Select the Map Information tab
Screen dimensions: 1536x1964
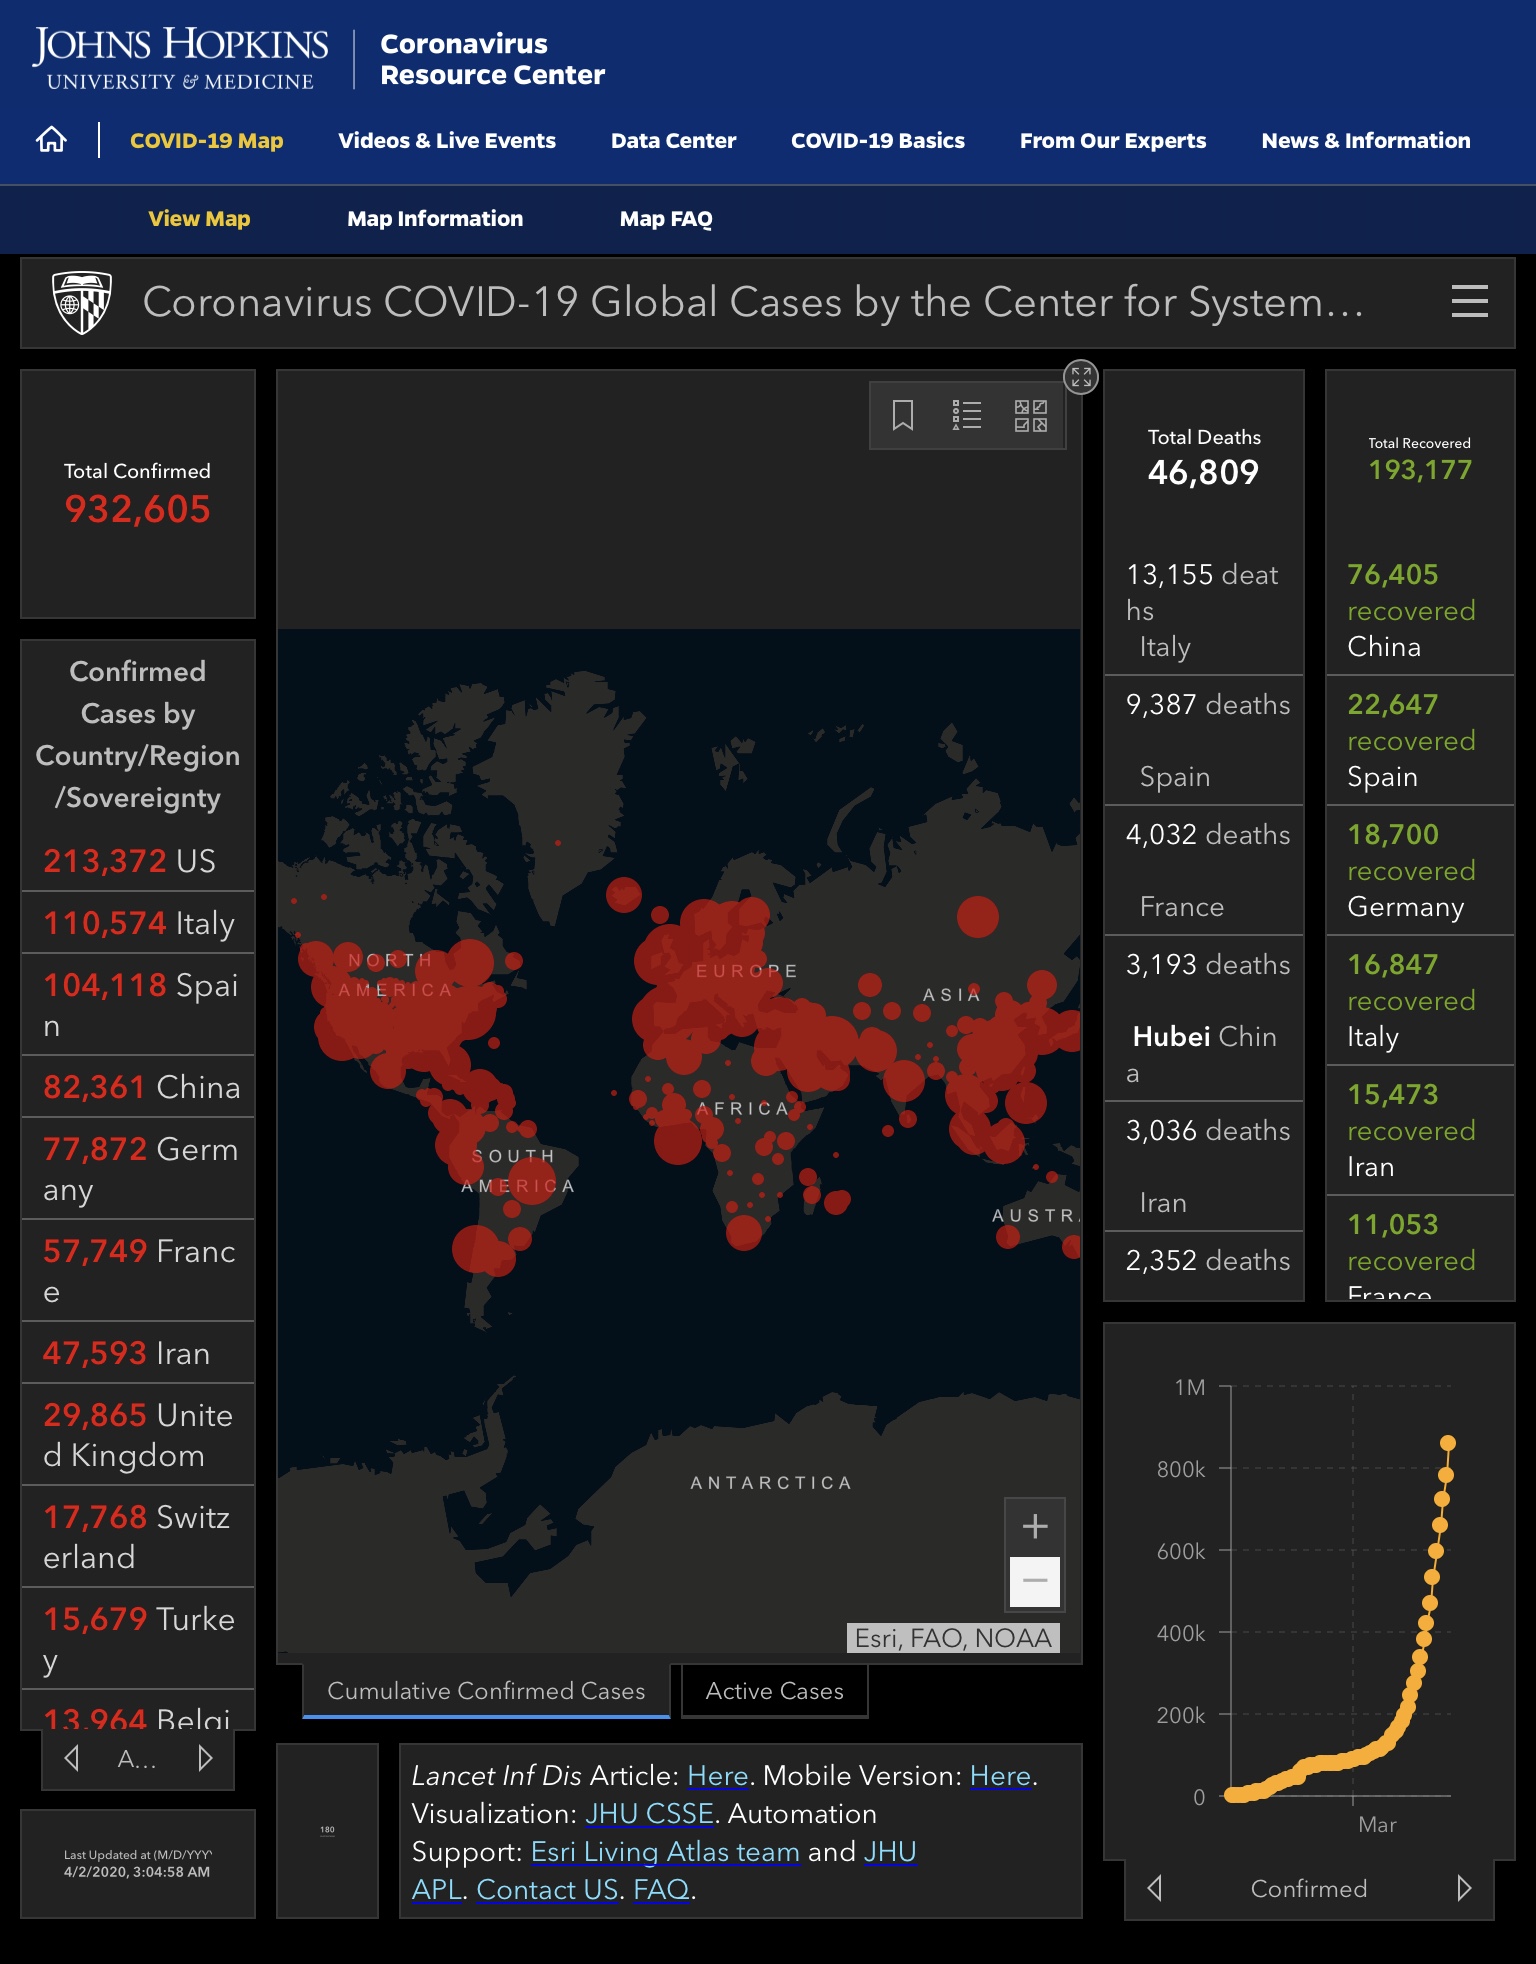pos(435,219)
